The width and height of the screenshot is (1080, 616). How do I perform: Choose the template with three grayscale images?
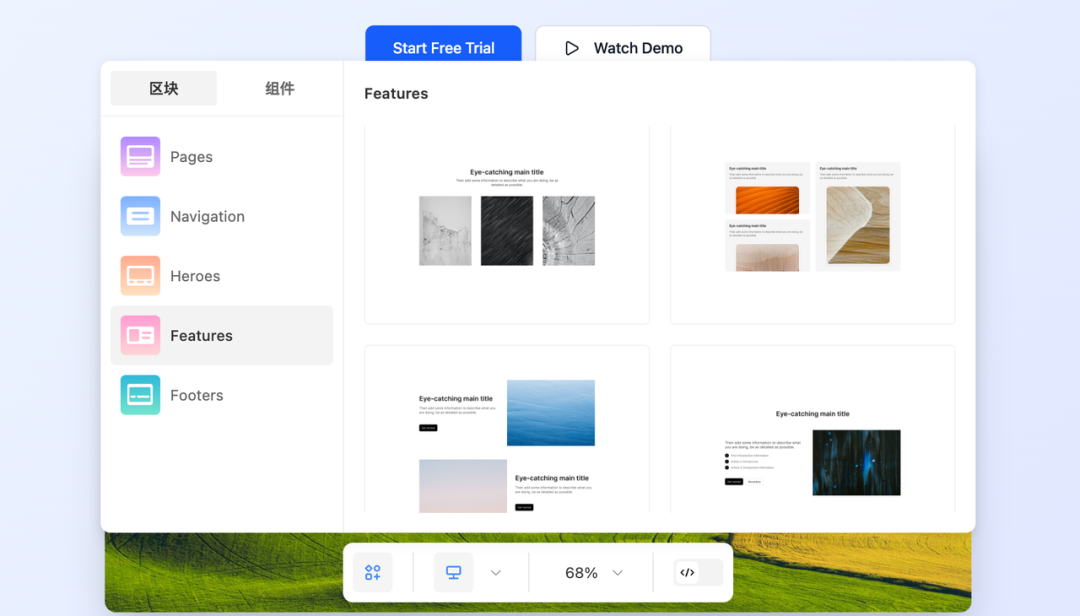507,224
